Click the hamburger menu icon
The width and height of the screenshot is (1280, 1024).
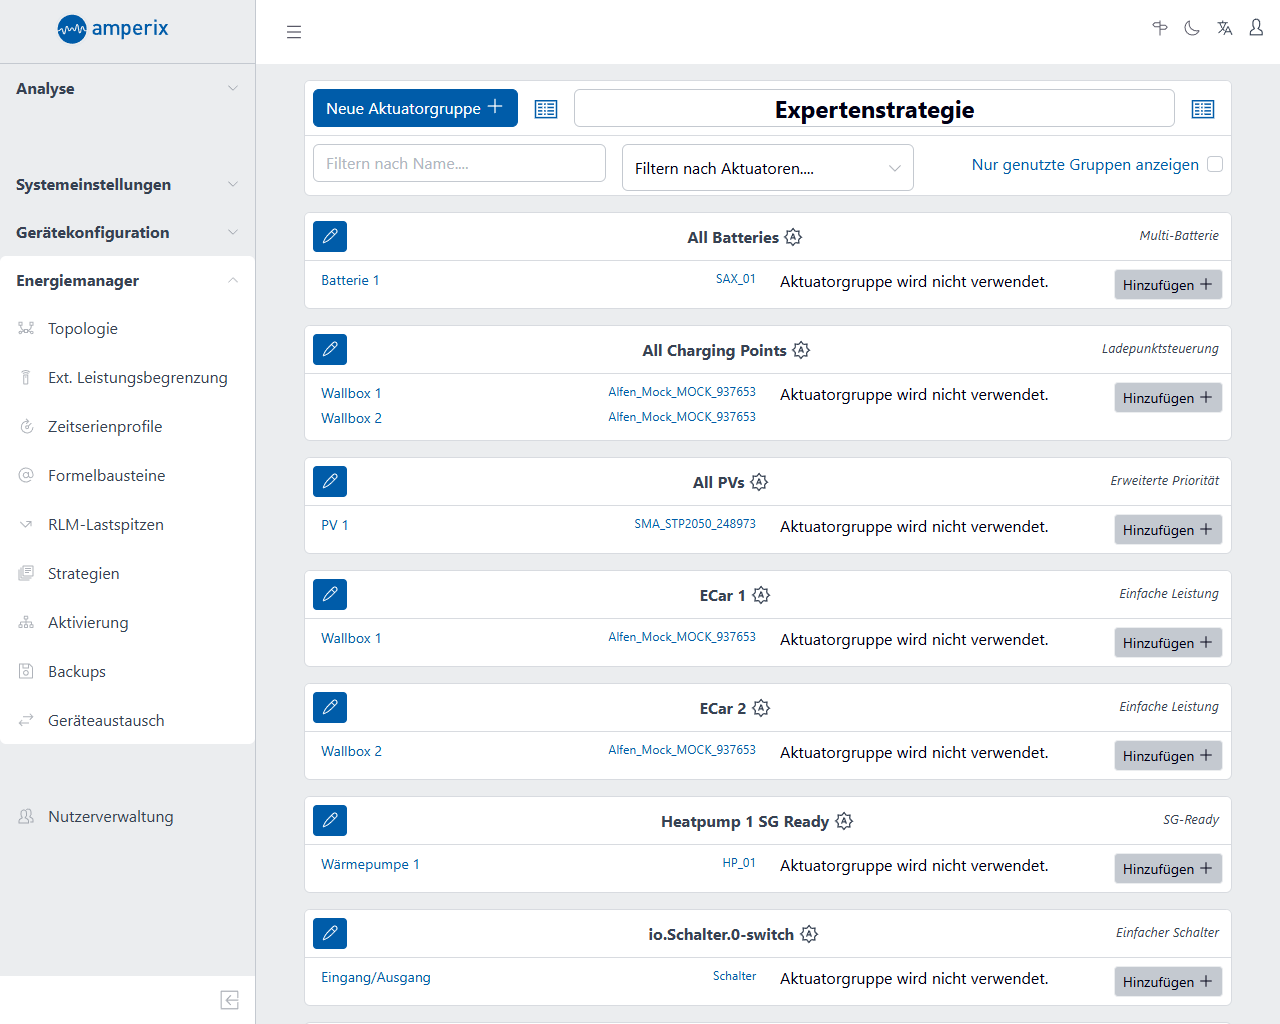294,32
